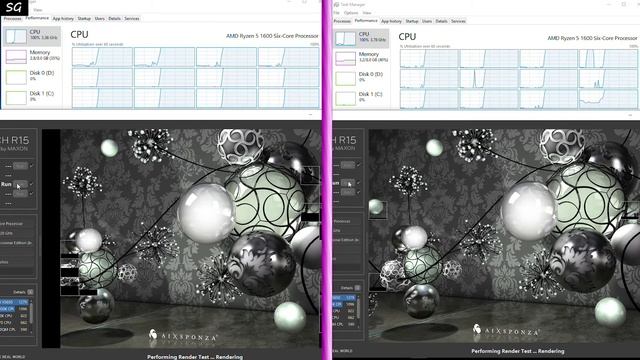Open Options menu in right Task Manager

point(351,13)
